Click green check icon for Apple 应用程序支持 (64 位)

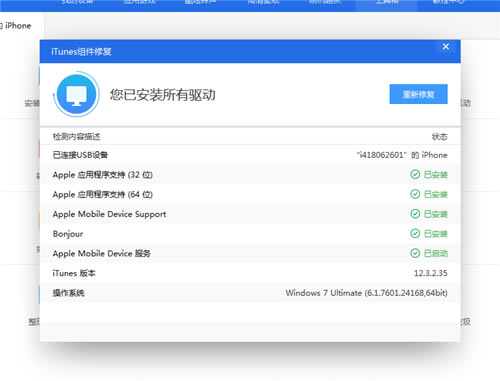[415, 194]
